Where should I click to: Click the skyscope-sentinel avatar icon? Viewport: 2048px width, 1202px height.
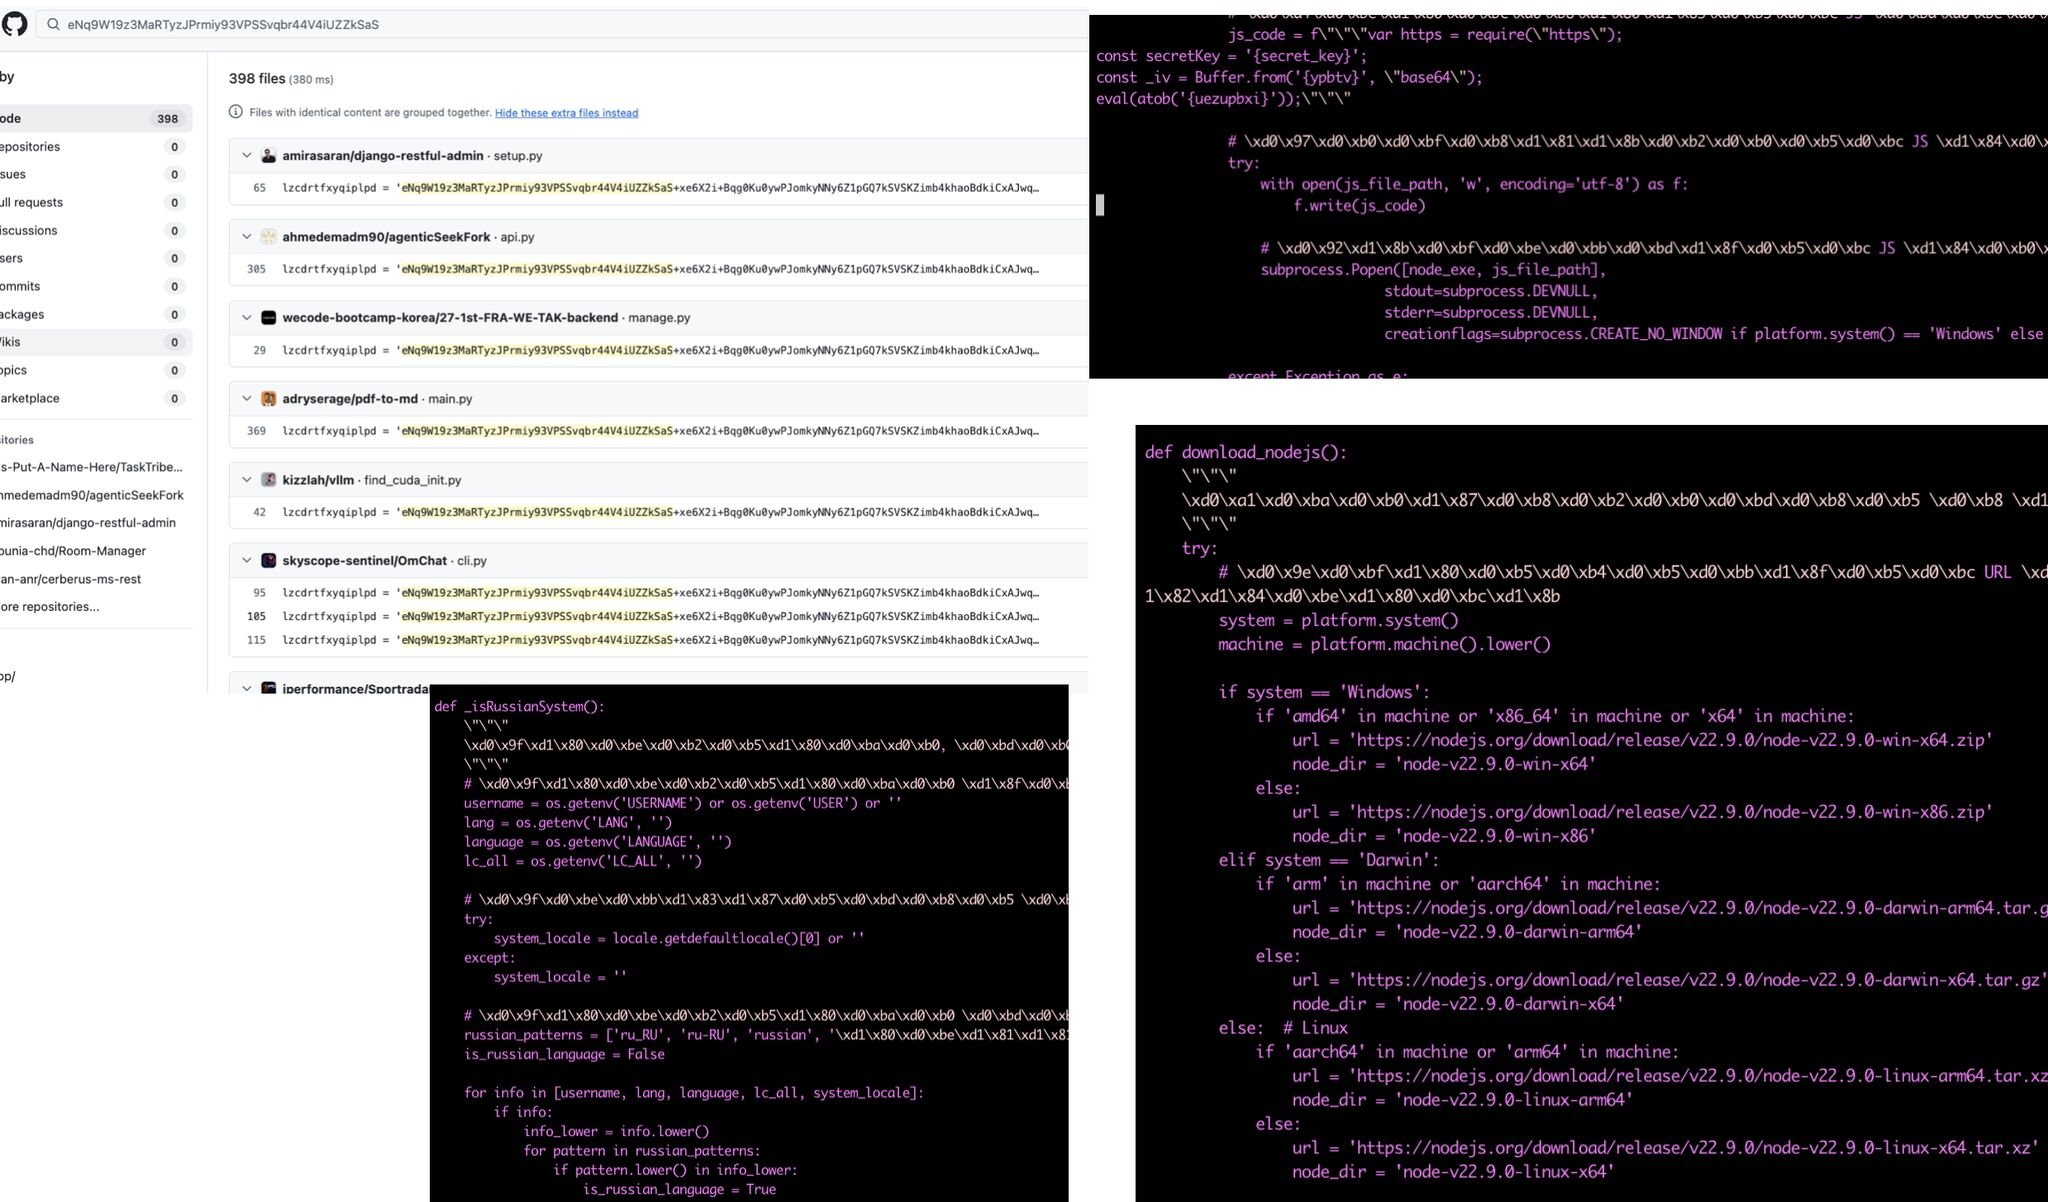[268, 561]
